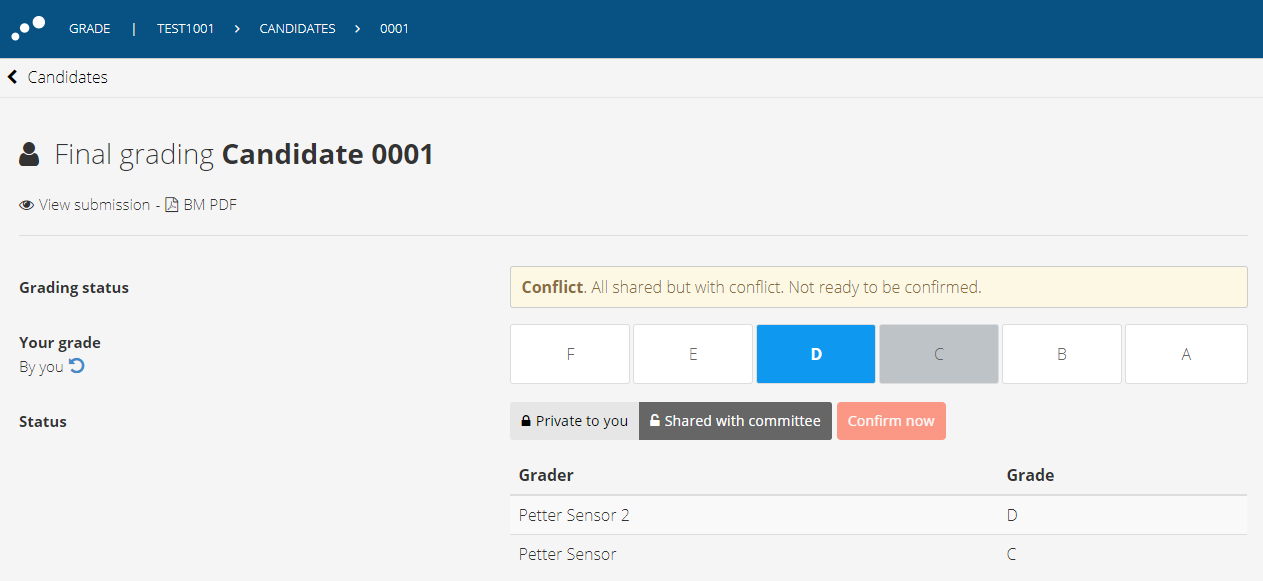This screenshot has height=581, width=1263.
Task: Open CANDIDATES breadcrumb in header
Action: tap(297, 29)
